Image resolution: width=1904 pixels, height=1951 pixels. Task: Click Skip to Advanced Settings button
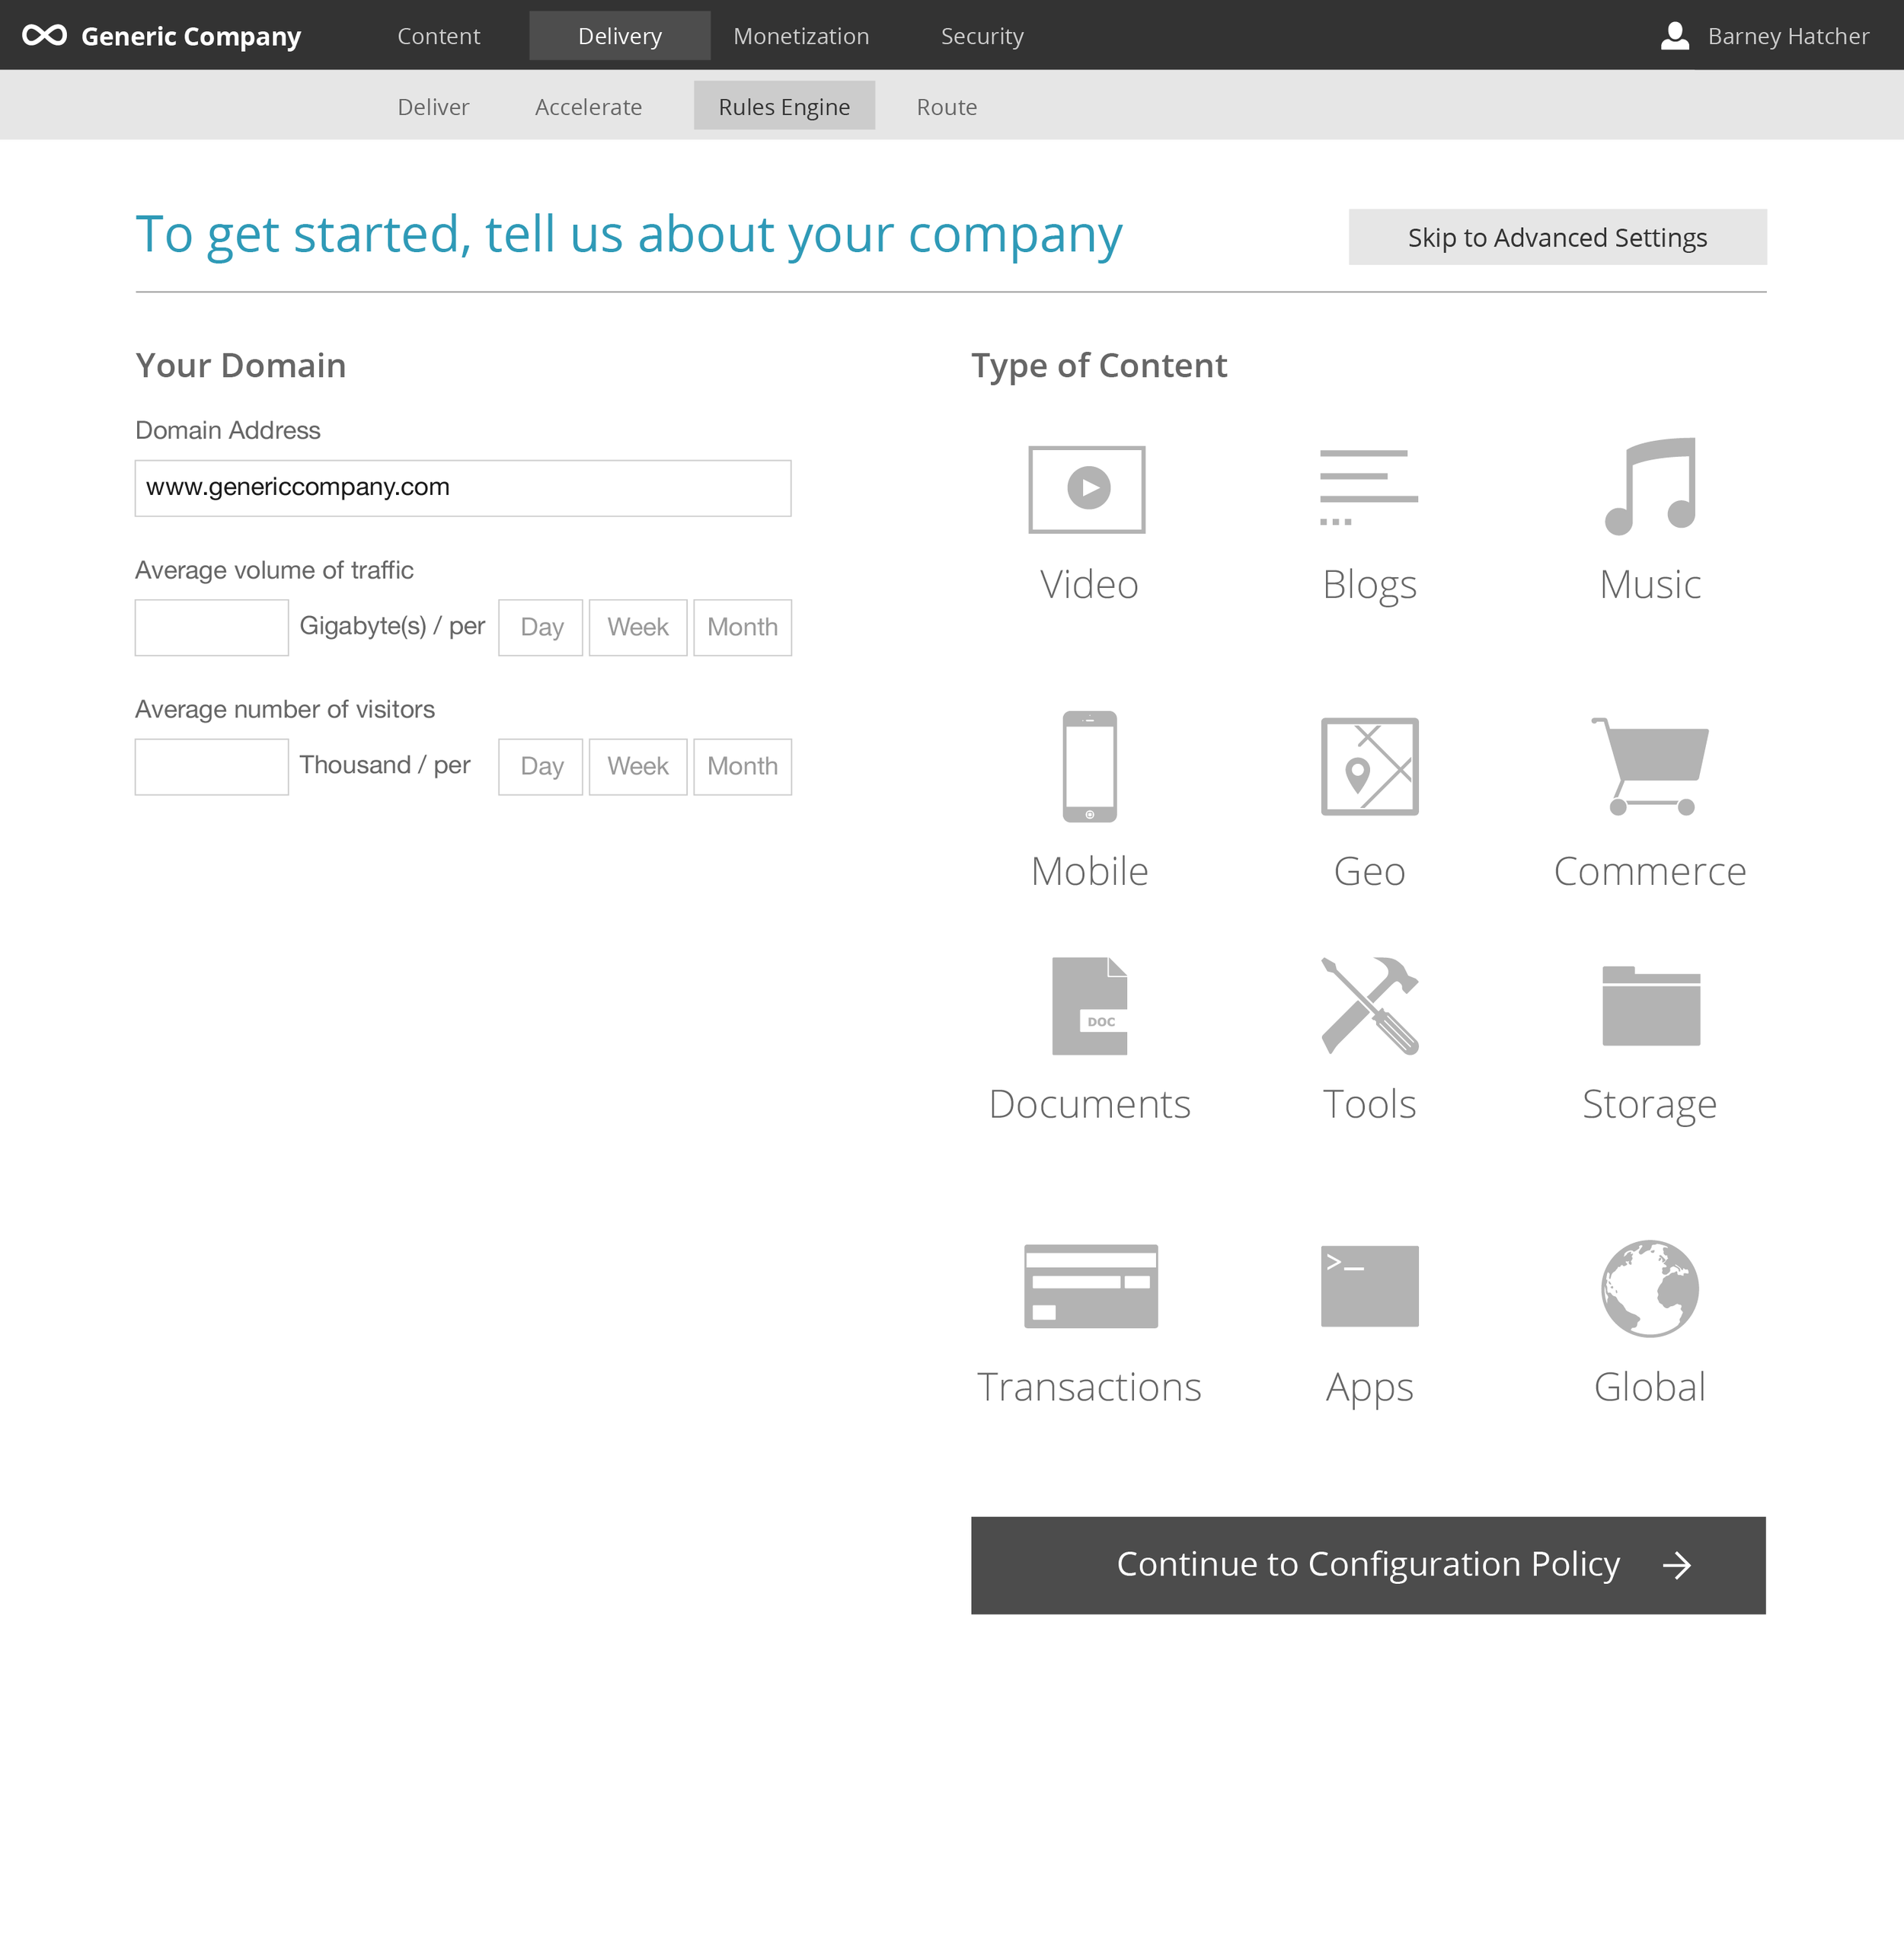point(1557,237)
